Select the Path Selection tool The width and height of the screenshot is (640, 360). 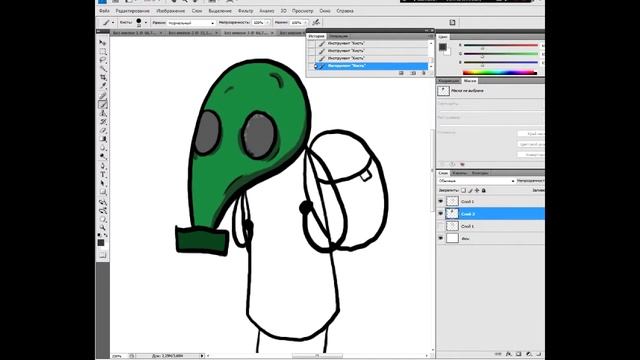pos(102,183)
